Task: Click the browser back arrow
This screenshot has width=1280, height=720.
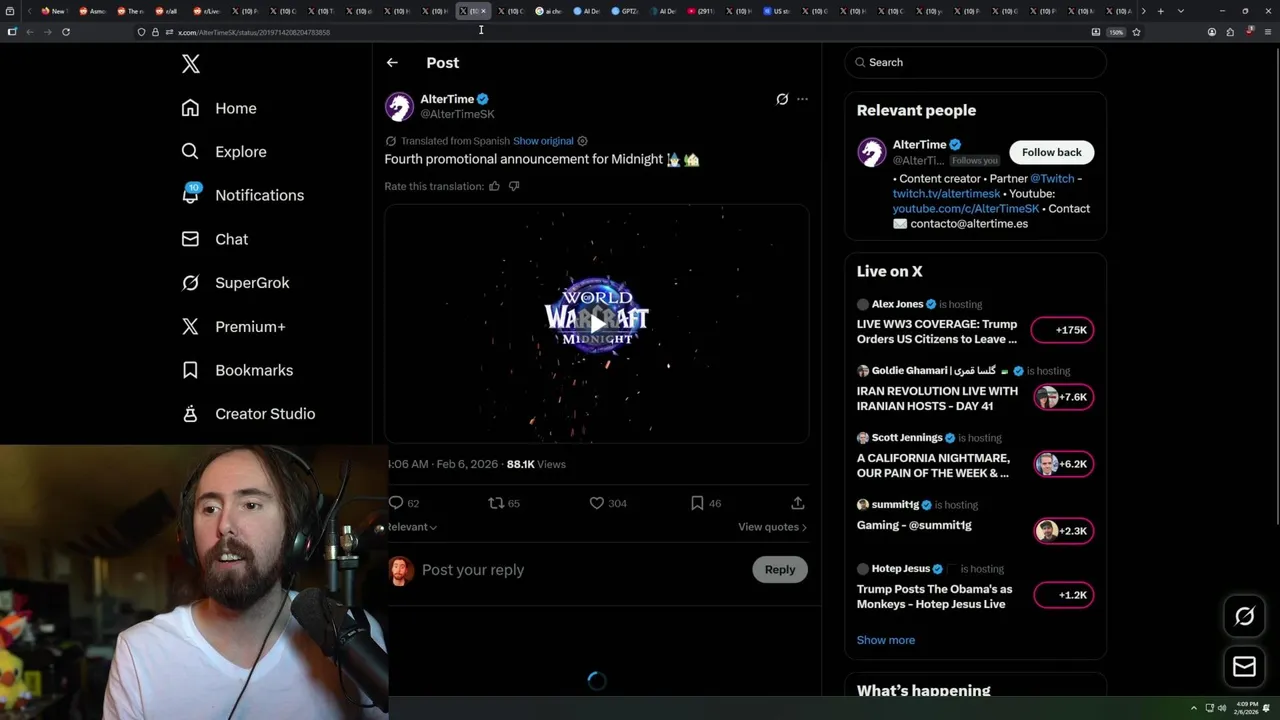Action: pos(30,32)
